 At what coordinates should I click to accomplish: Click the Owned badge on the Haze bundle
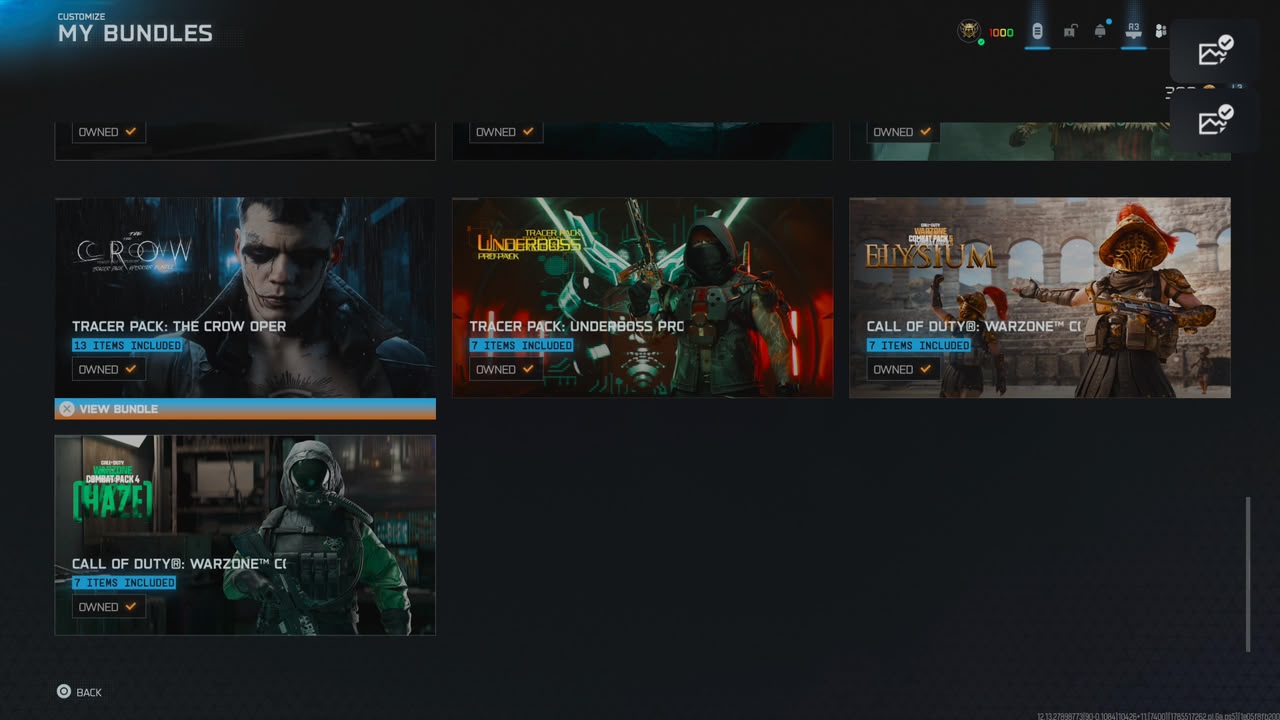108,607
